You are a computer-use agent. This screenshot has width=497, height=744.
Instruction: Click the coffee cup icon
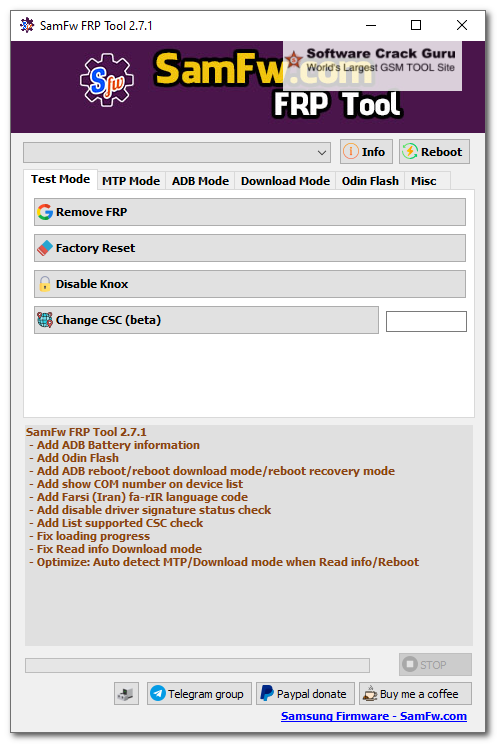[370, 694]
